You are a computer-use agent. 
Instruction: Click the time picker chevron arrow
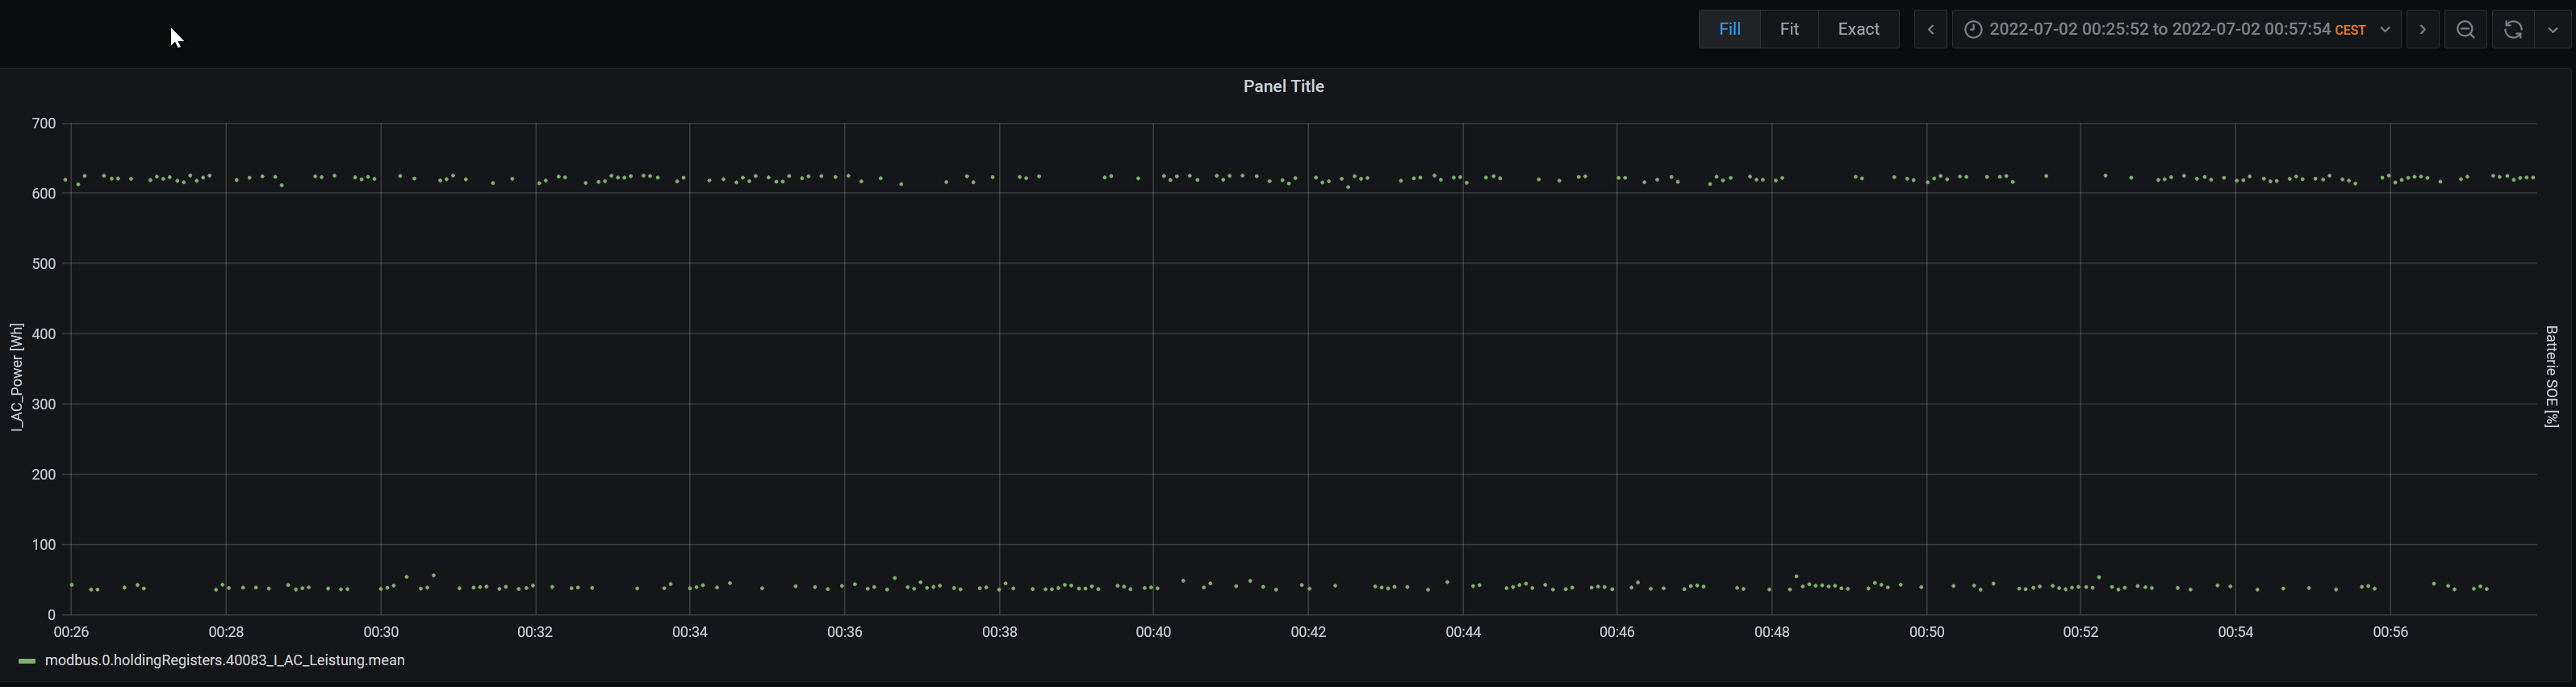[x=2385, y=30]
